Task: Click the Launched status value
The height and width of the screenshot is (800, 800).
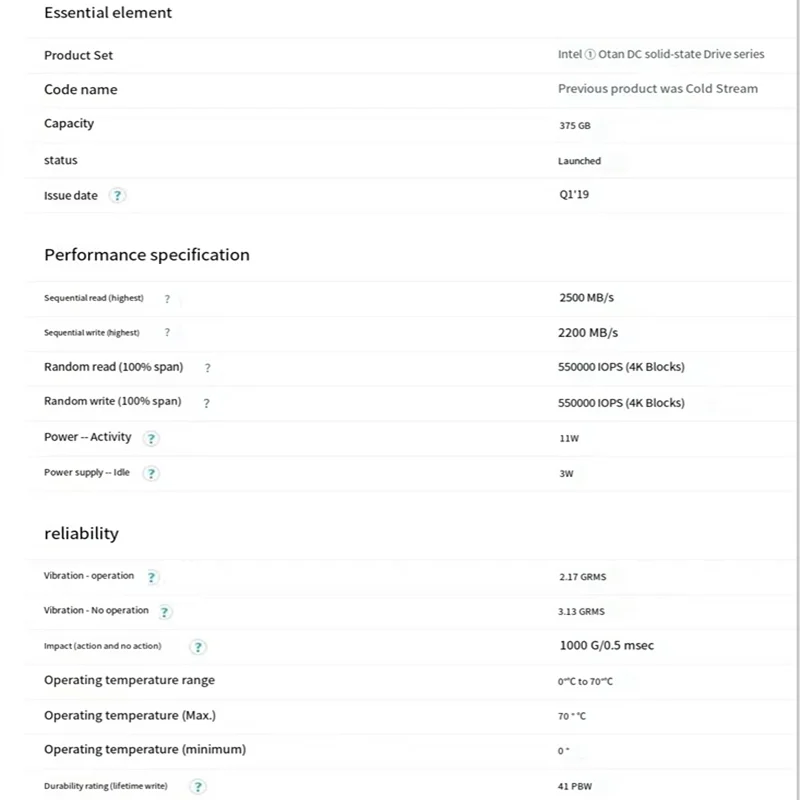Action: coord(579,161)
